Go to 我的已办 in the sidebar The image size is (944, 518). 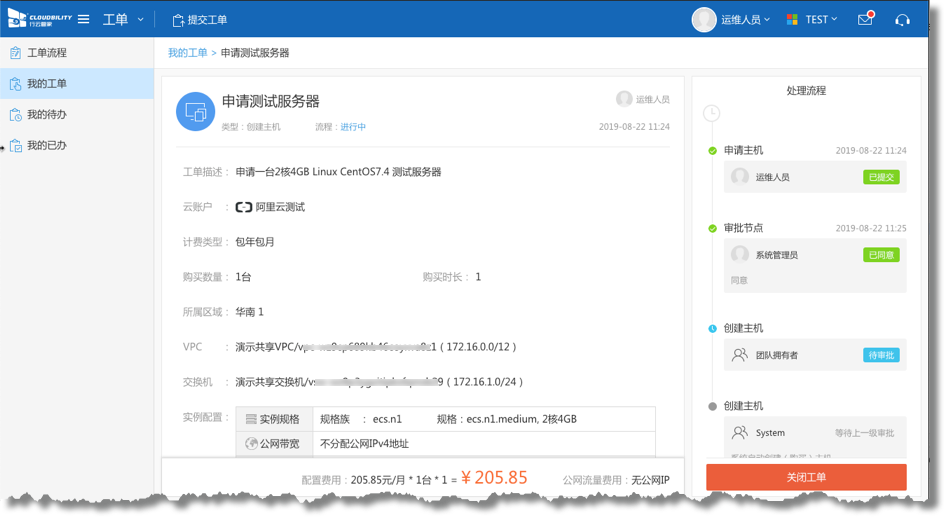click(46, 146)
